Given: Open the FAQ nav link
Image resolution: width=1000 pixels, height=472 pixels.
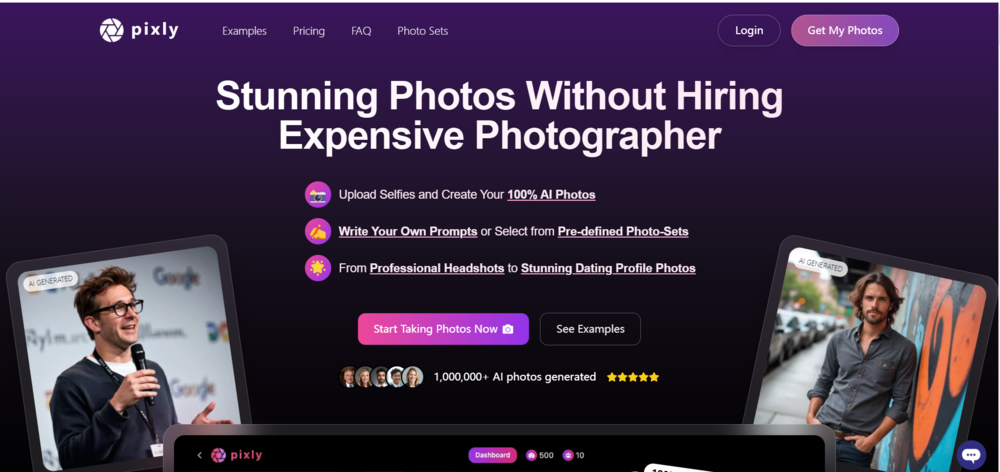Looking at the screenshot, I should 361,31.
